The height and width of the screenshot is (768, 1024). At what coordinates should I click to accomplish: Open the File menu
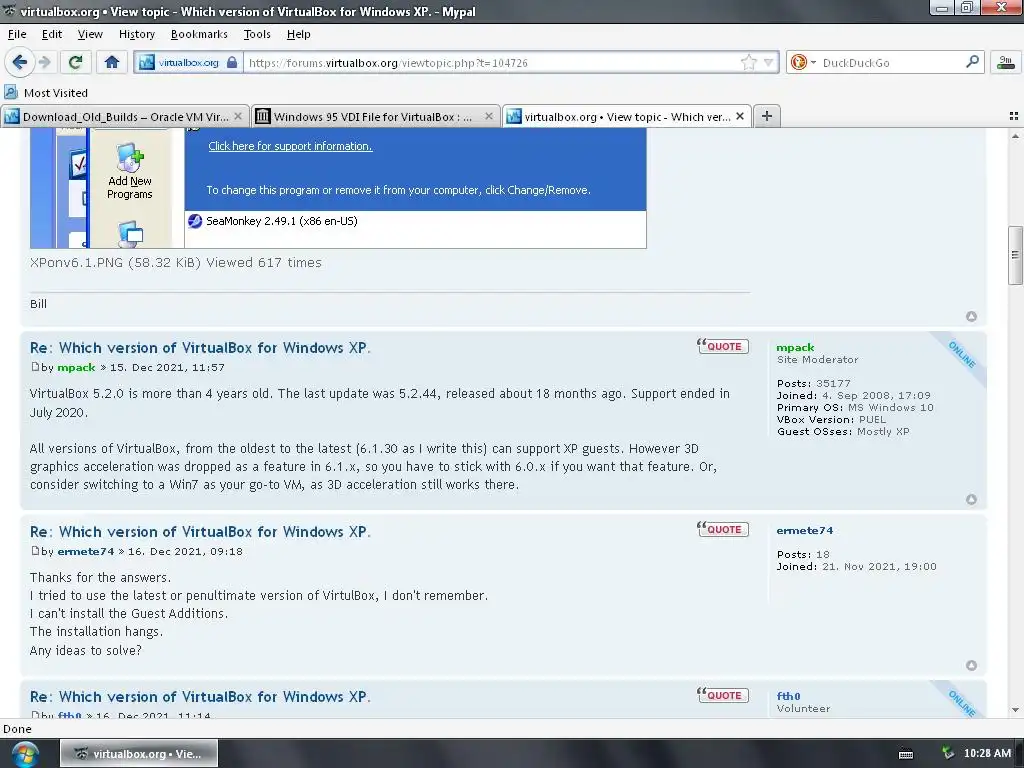17,34
